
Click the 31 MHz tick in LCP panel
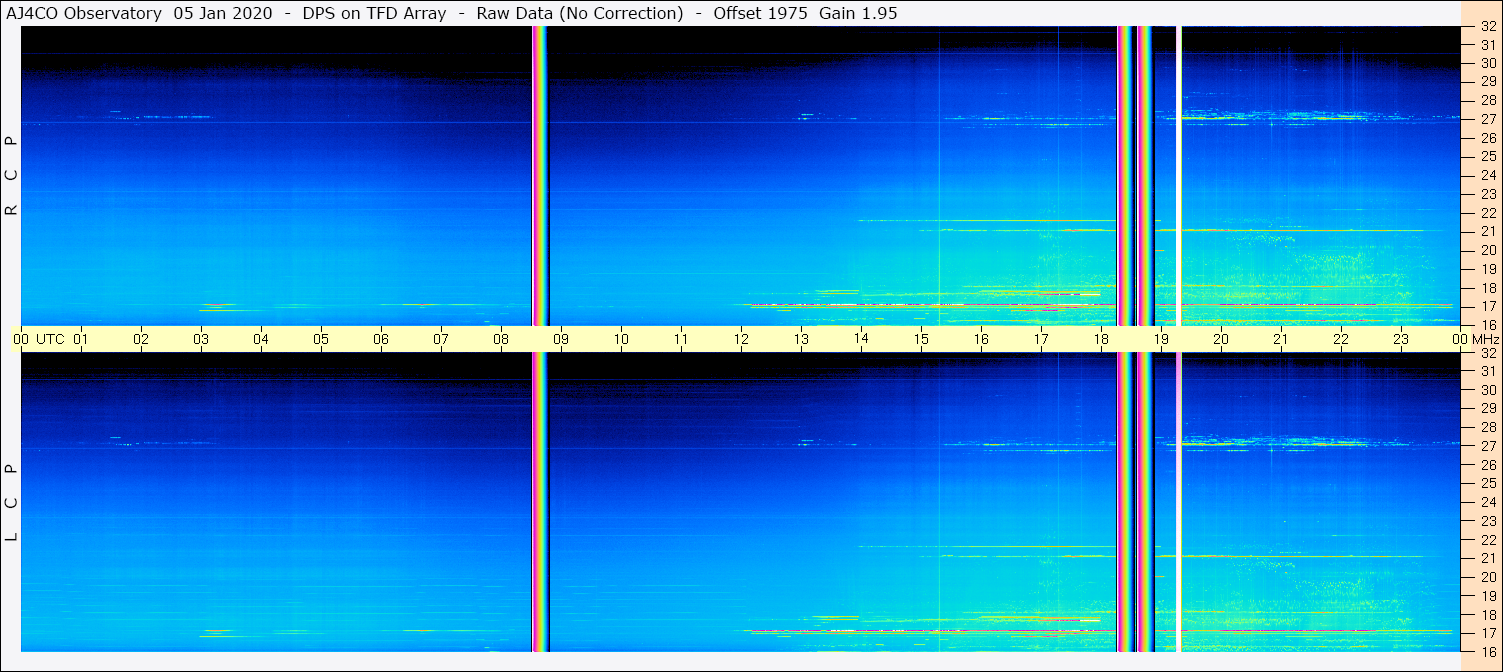[1488, 371]
